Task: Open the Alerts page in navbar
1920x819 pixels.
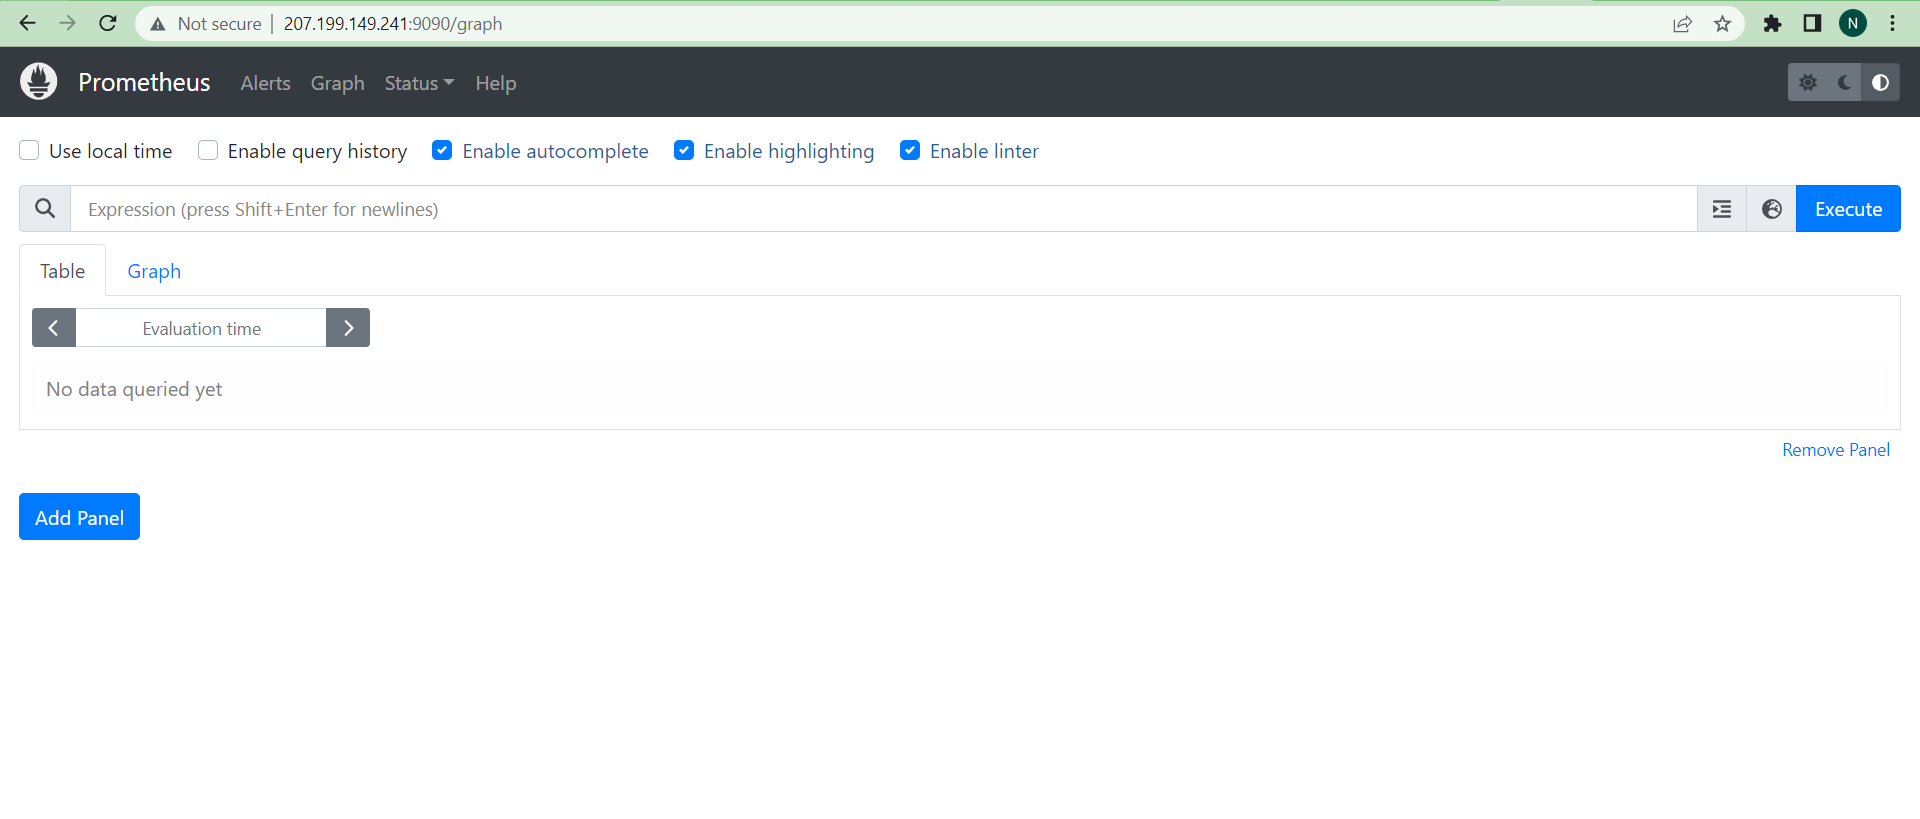Action: pyautogui.click(x=265, y=83)
